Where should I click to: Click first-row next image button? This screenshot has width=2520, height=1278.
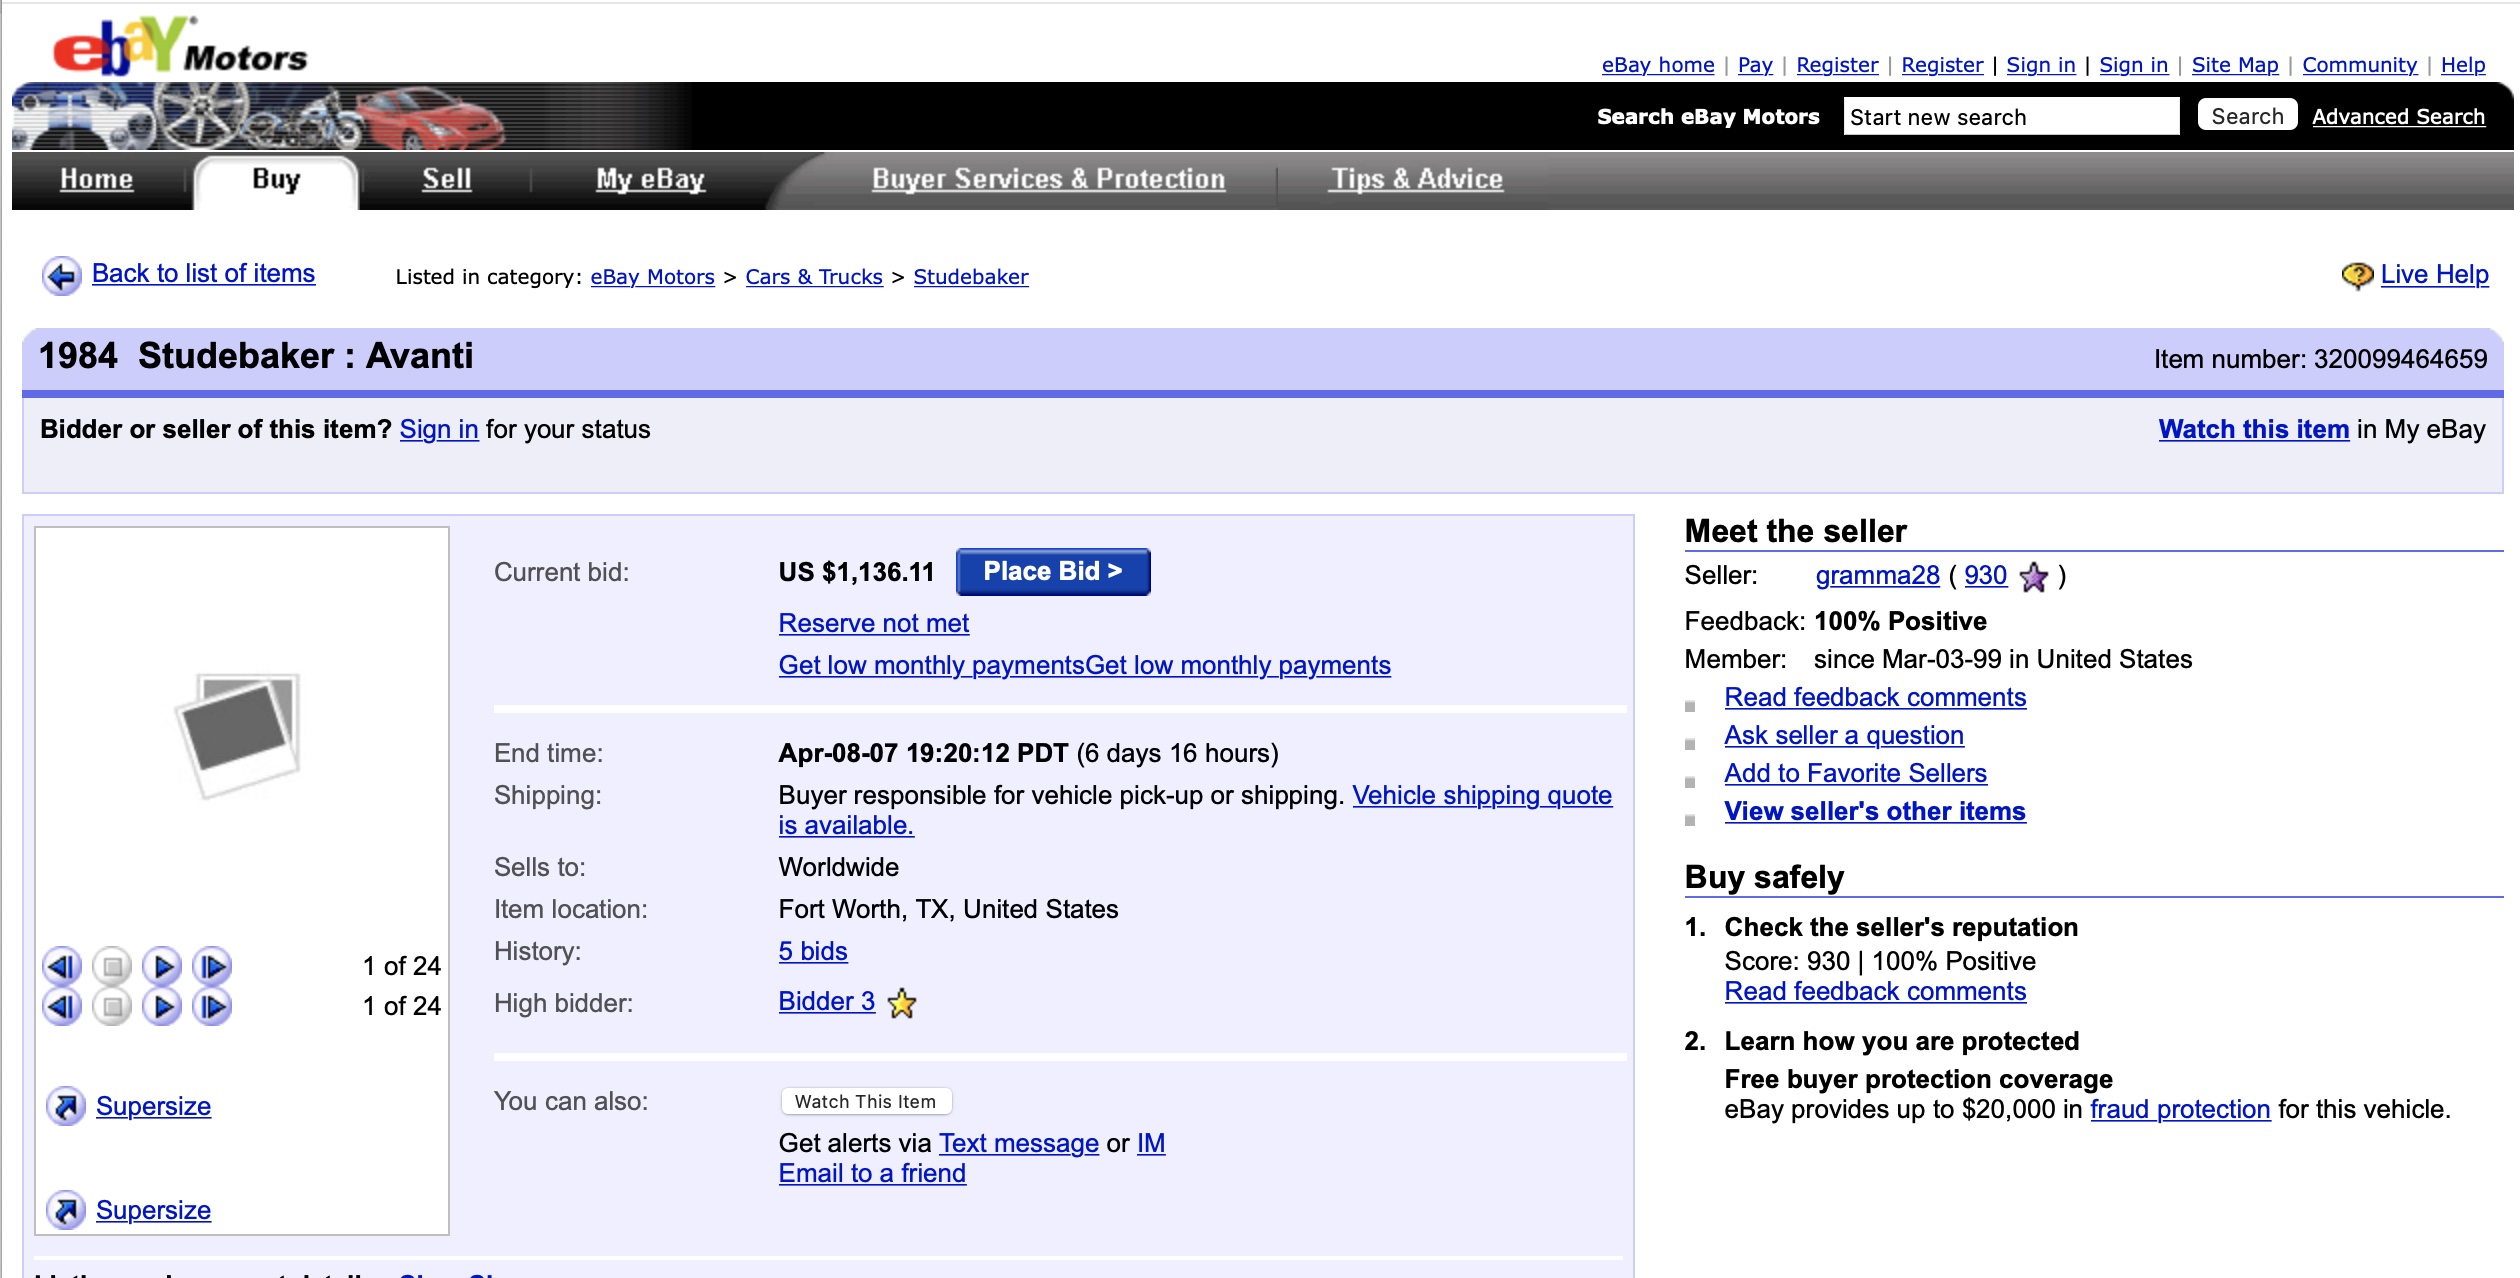point(212,966)
